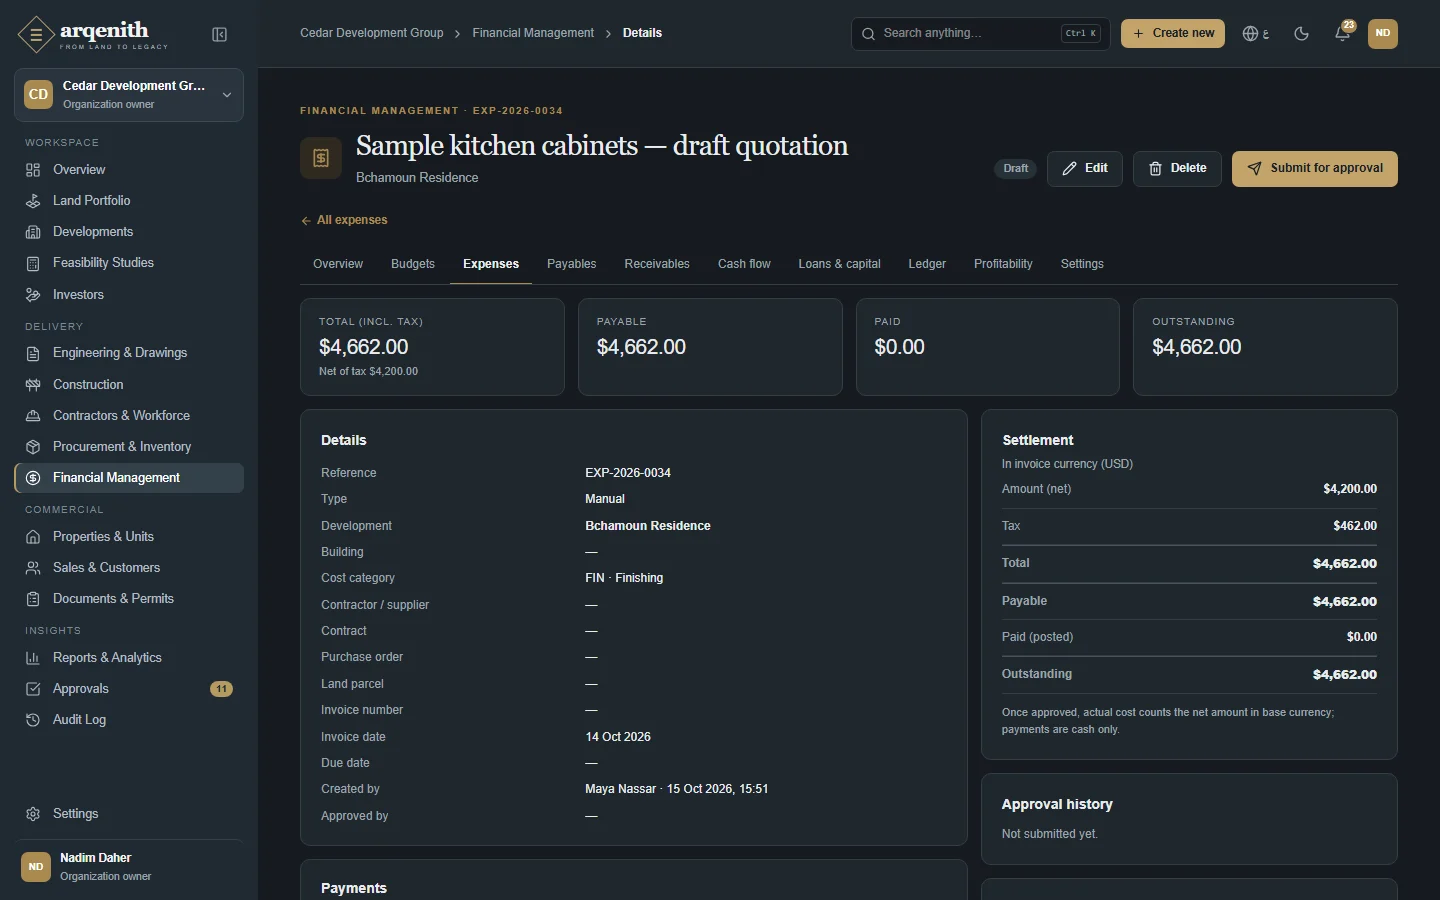Collapse the sidebar panel icon
The height and width of the screenshot is (900, 1440).
click(x=220, y=35)
